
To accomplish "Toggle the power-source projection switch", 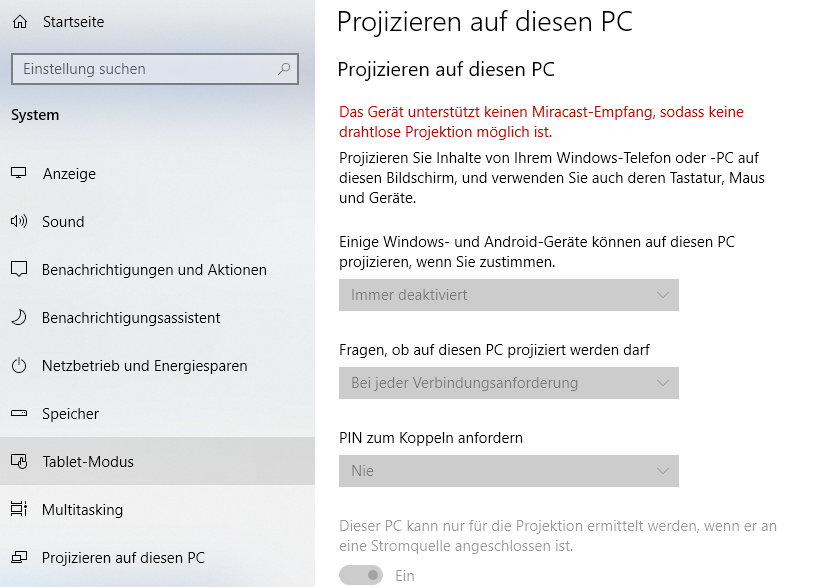I will pyautogui.click(x=361, y=575).
